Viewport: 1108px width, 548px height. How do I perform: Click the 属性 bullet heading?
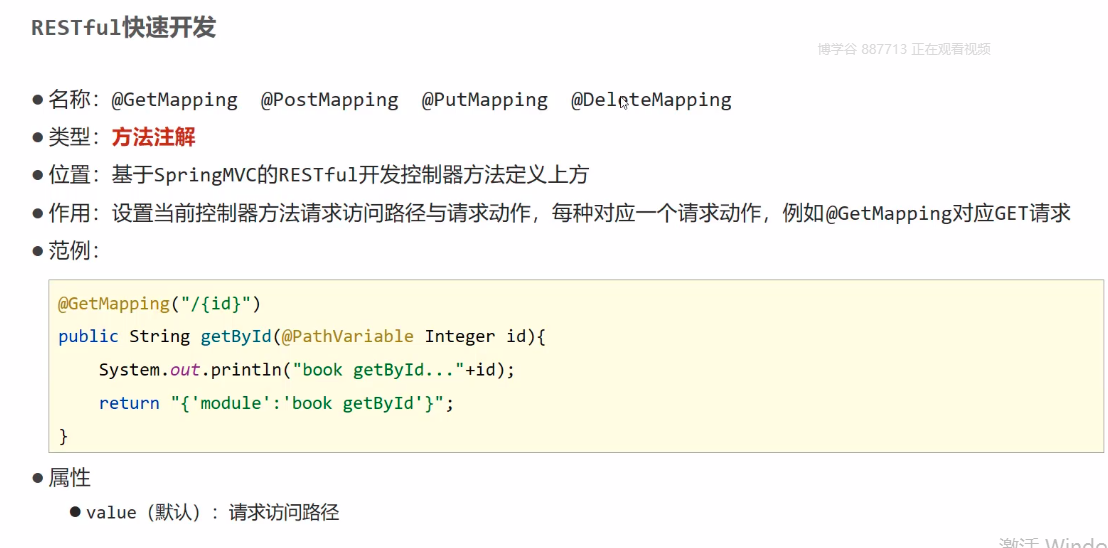click(69, 478)
